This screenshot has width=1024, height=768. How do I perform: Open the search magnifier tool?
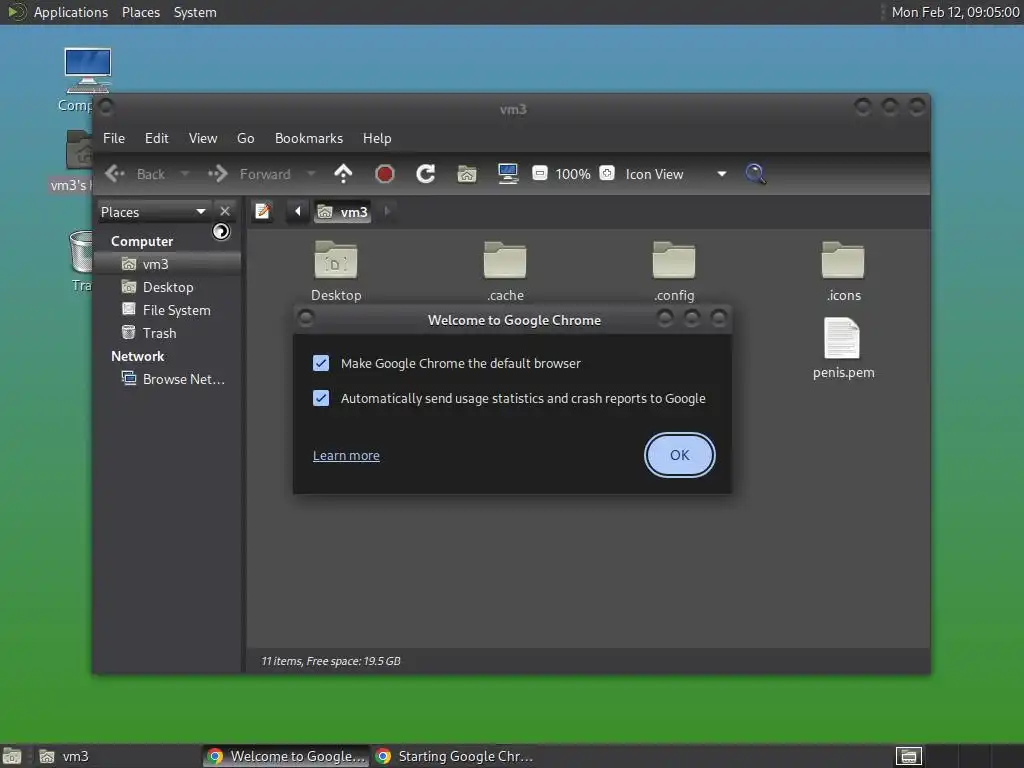(756, 174)
